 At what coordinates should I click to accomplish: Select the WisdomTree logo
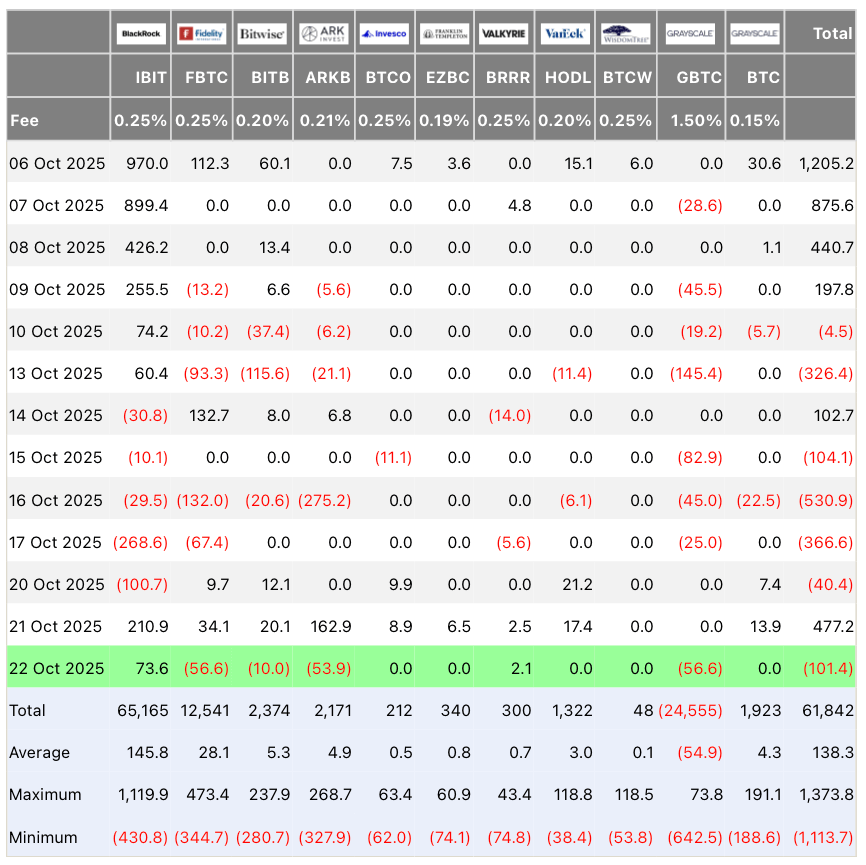[627, 34]
